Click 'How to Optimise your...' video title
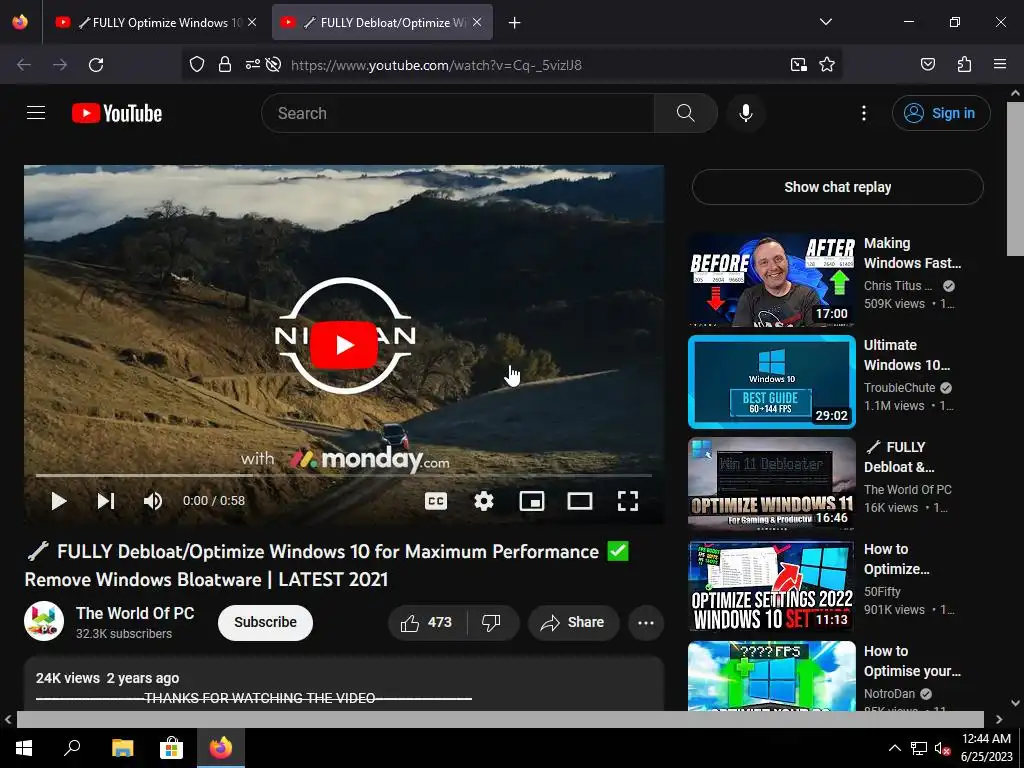Image resolution: width=1024 pixels, height=768 pixels. tap(912, 661)
